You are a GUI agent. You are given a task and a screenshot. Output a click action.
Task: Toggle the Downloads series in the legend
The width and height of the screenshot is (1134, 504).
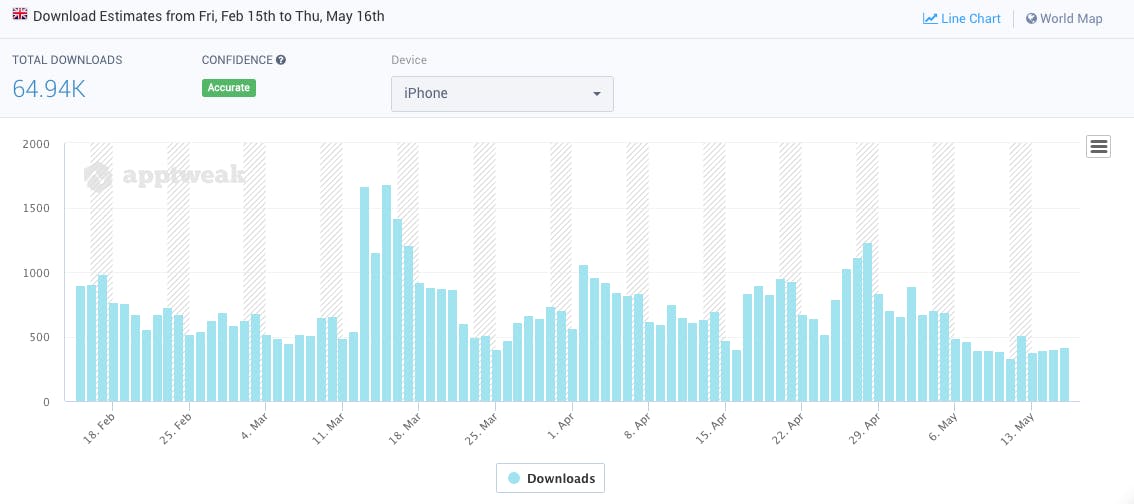click(550, 478)
